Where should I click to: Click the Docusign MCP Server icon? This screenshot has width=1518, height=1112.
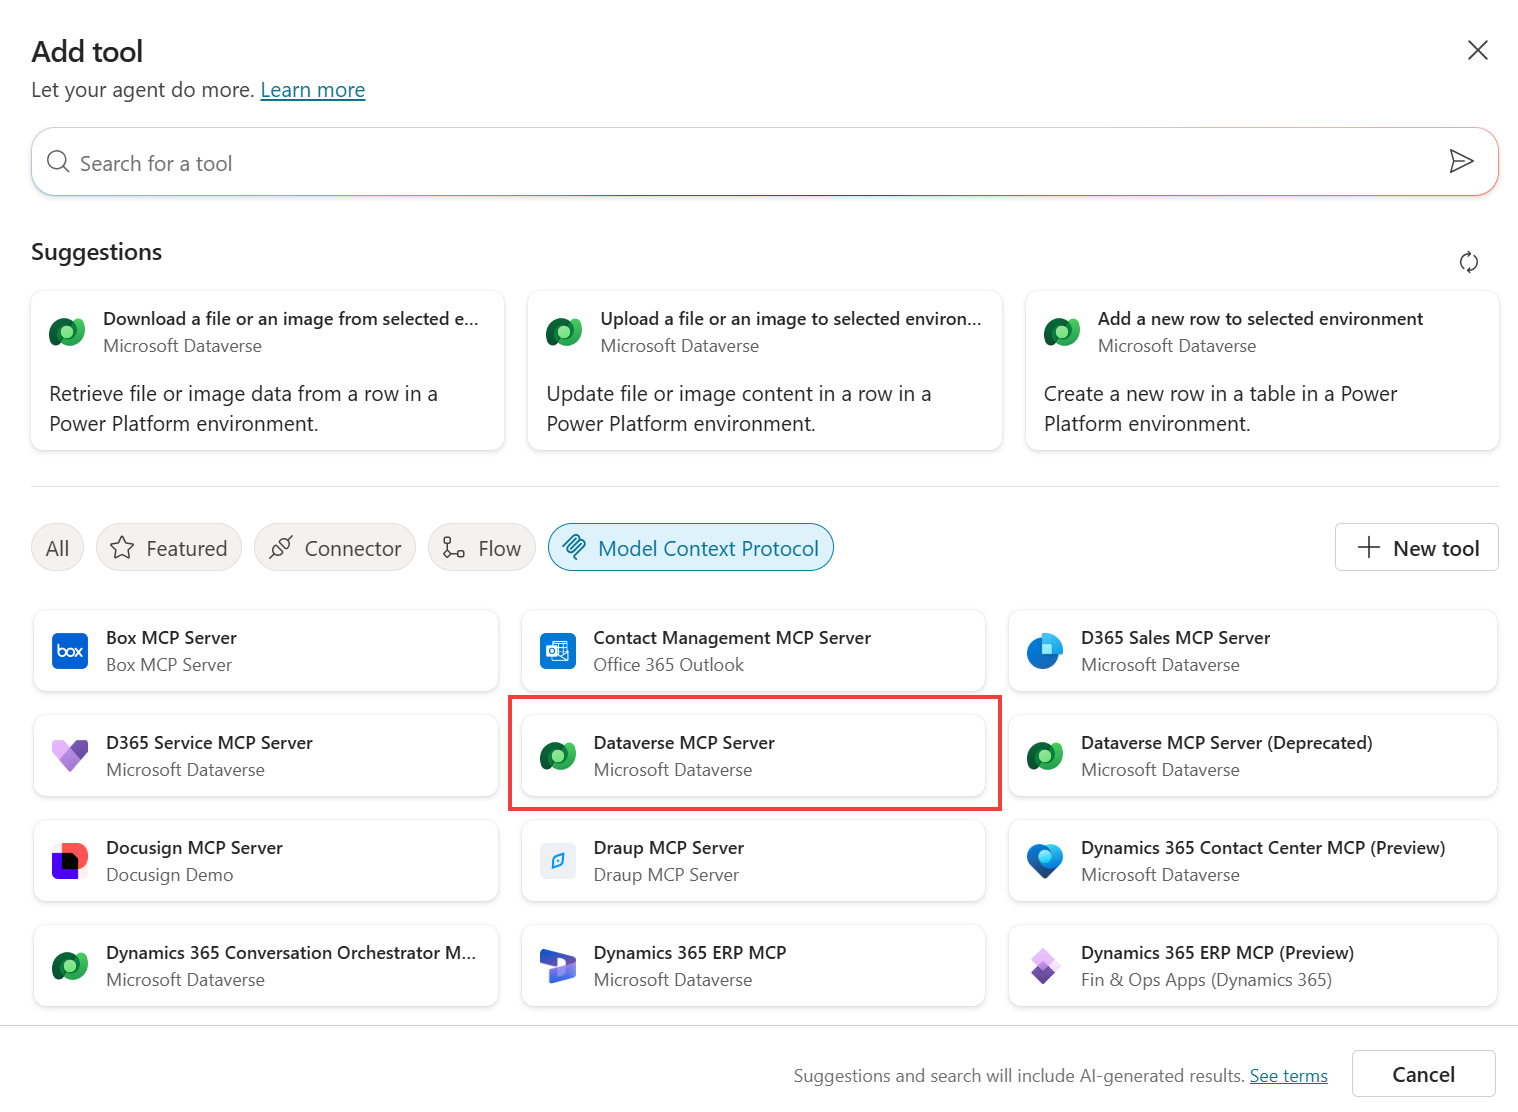click(70, 861)
